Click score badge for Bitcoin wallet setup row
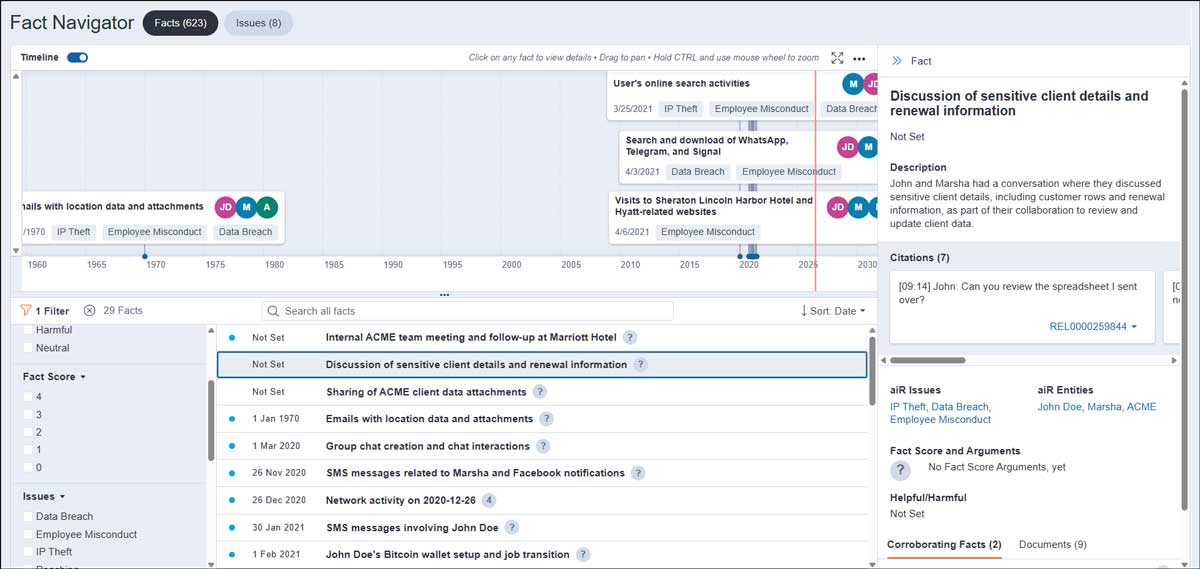Viewport: 1200px width, 569px height. click(583, 554)
